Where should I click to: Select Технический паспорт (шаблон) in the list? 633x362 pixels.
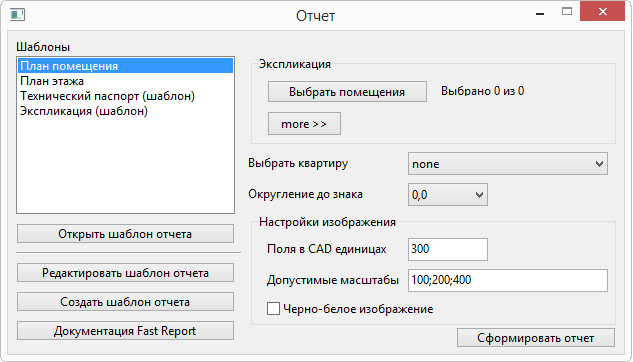pos(125,96)
